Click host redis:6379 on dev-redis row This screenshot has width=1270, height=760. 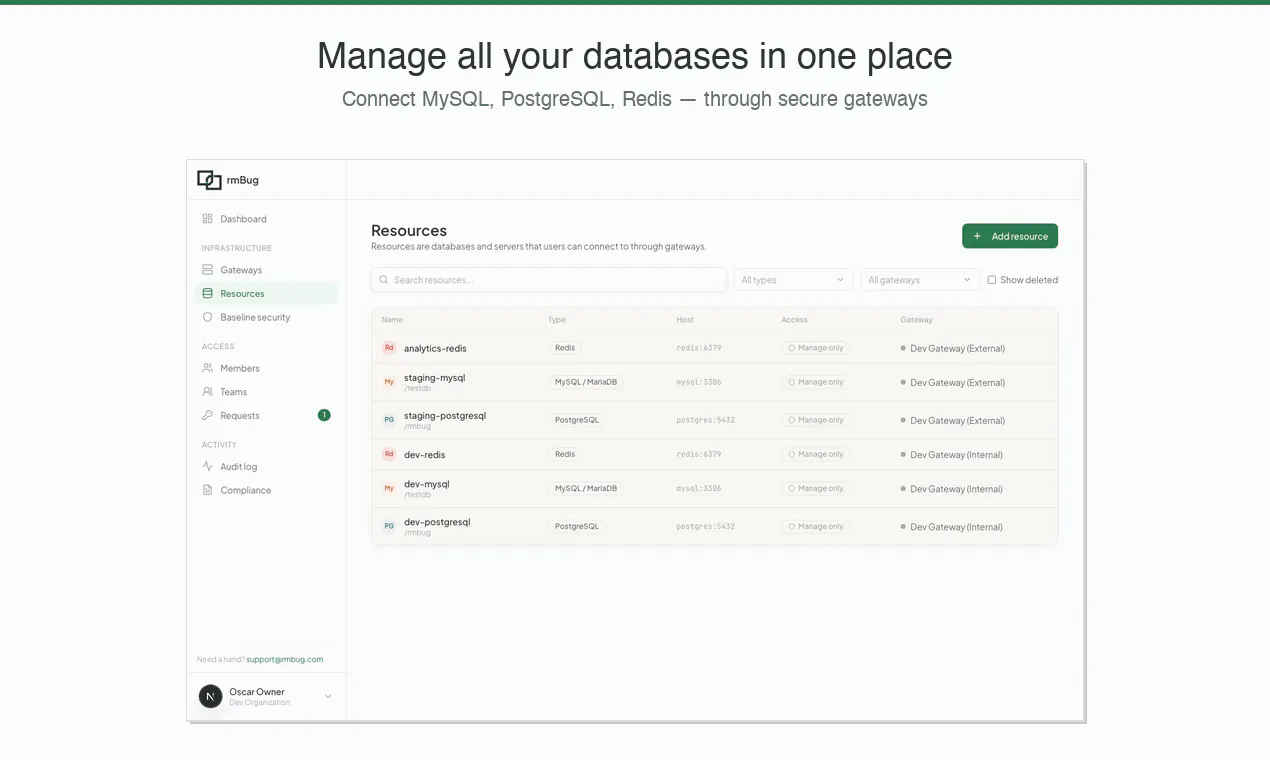[699, 454]
